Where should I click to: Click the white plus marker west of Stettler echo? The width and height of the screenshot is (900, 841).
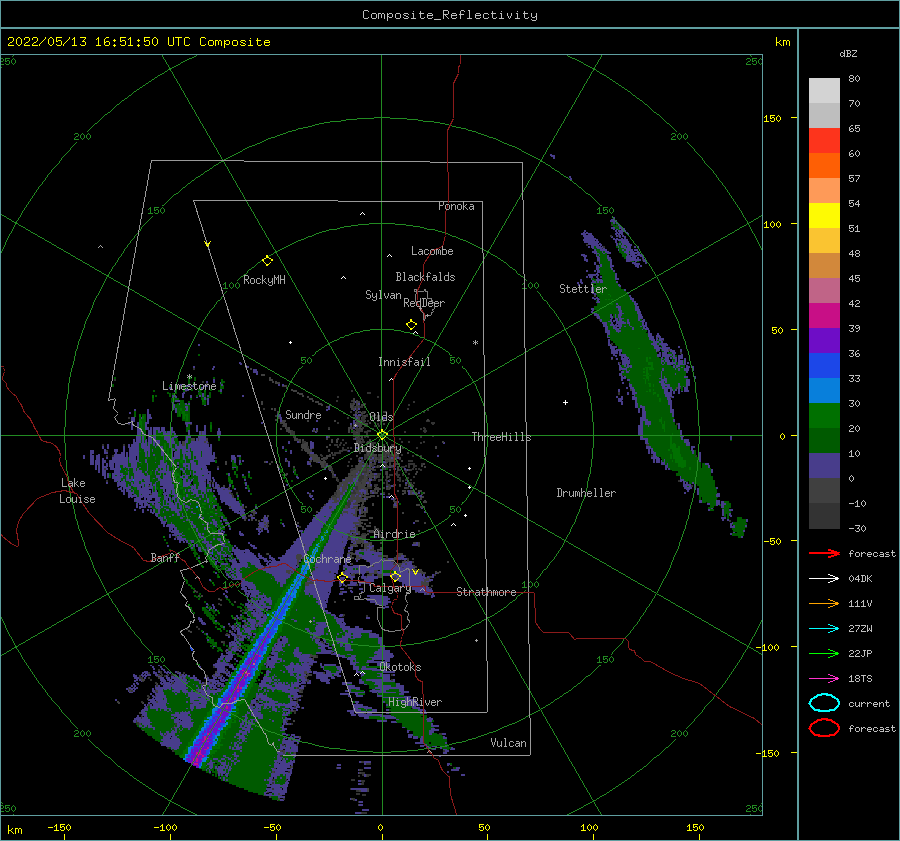click(565, 402)
